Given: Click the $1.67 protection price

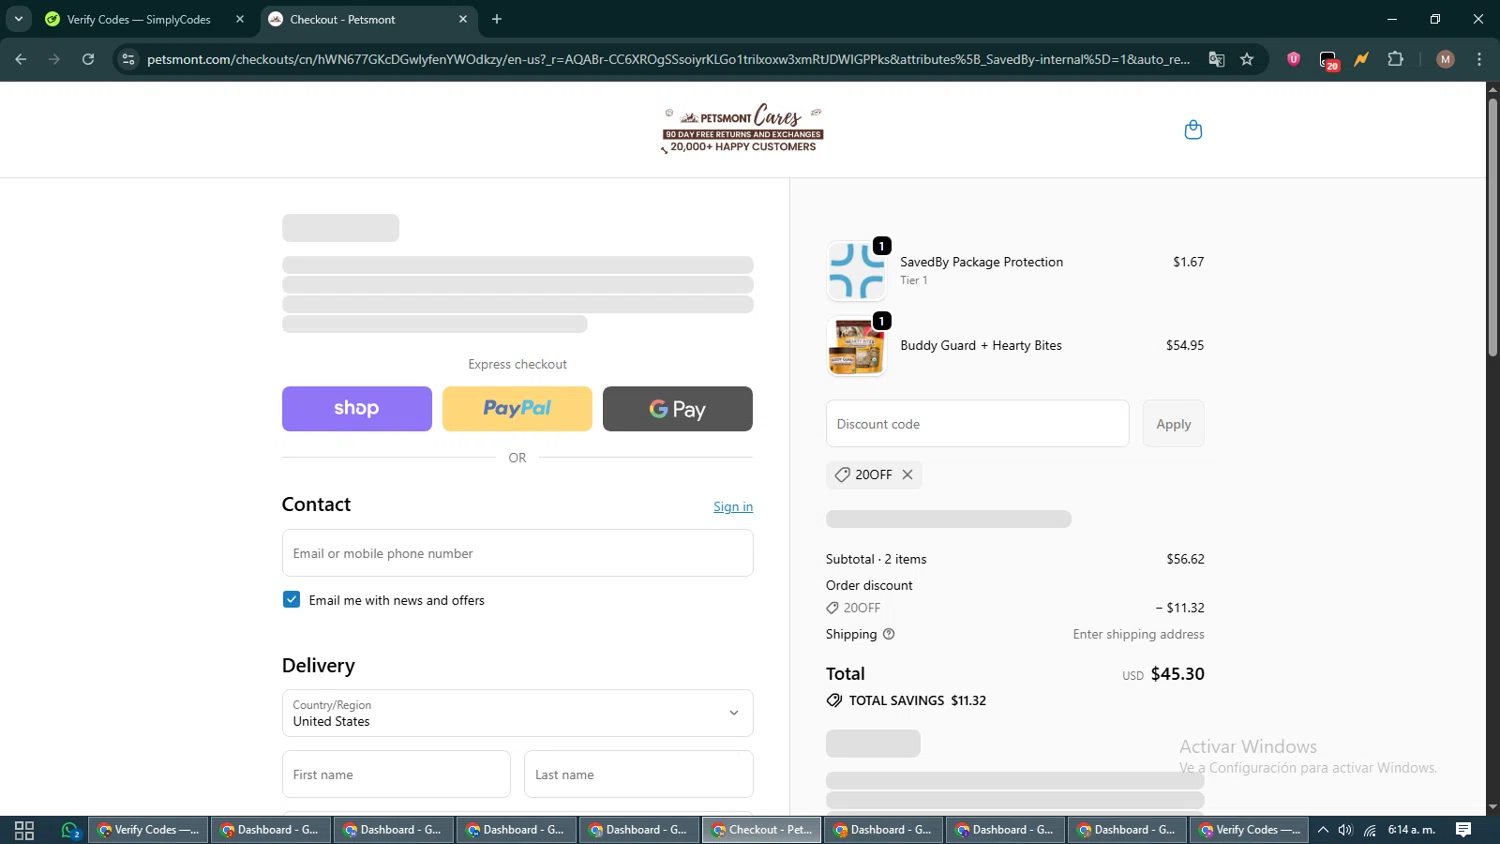Looking at the screenshot, I should click(1188, 262).
